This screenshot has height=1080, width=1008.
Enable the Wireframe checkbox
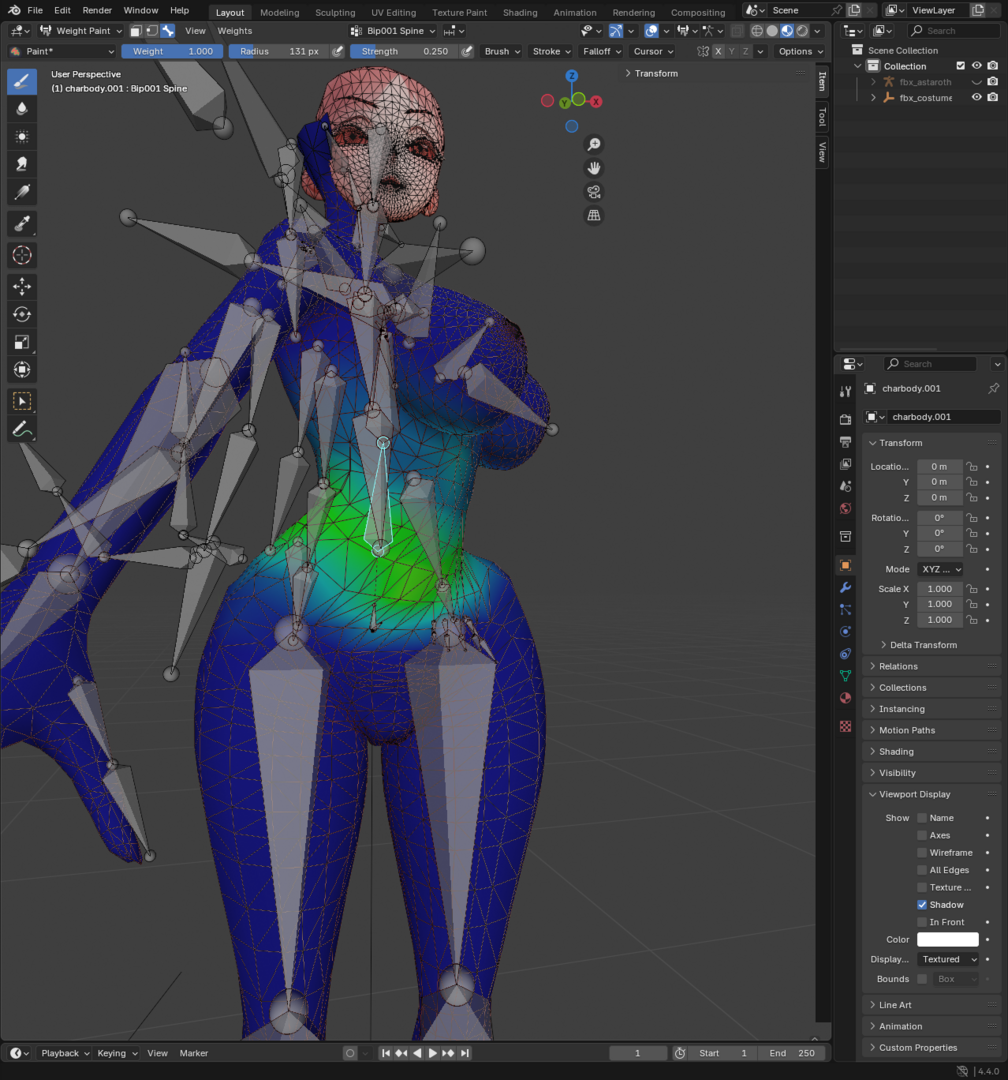(x=922, y=853)
